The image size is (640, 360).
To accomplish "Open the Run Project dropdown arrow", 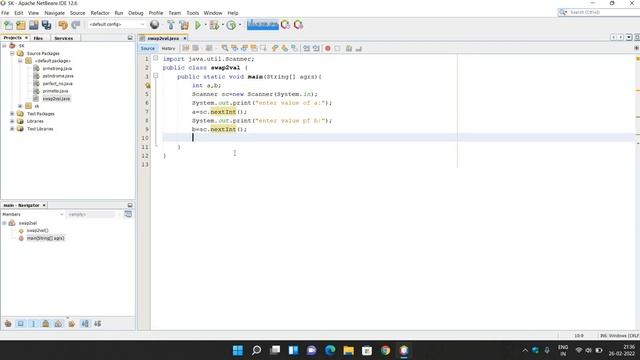I will pos(205,25).
